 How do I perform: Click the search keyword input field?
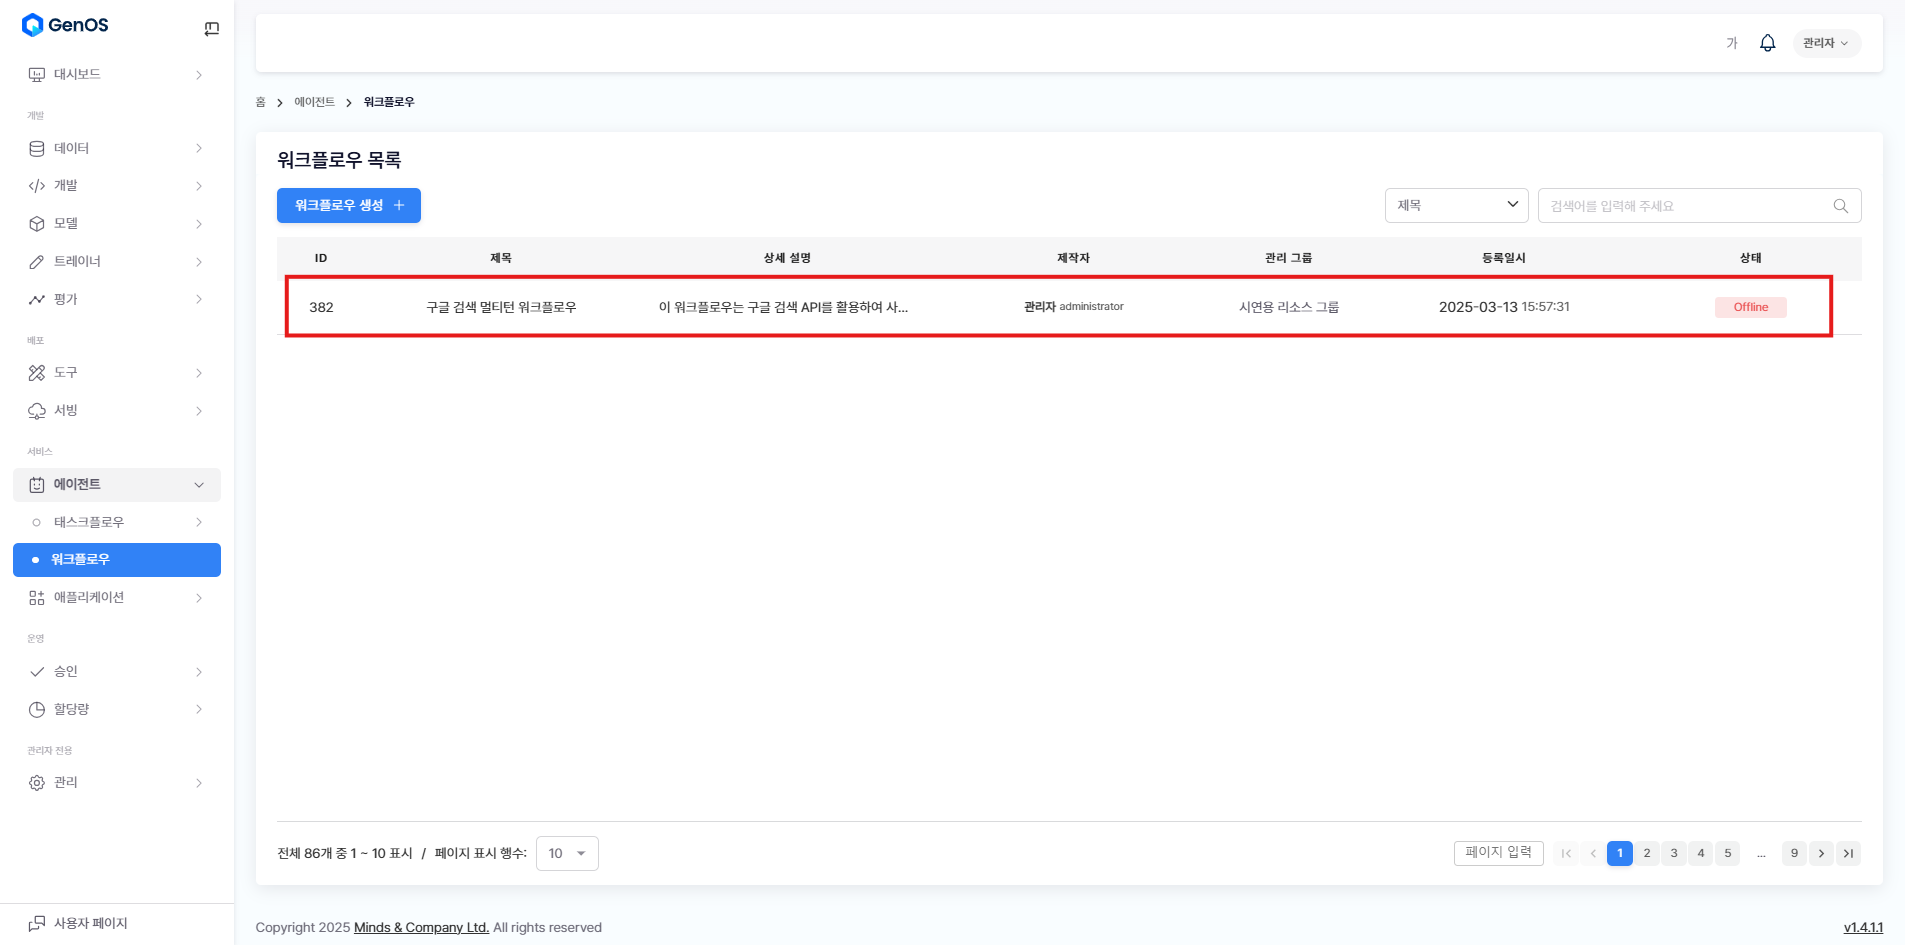[x=1685, y=206]
